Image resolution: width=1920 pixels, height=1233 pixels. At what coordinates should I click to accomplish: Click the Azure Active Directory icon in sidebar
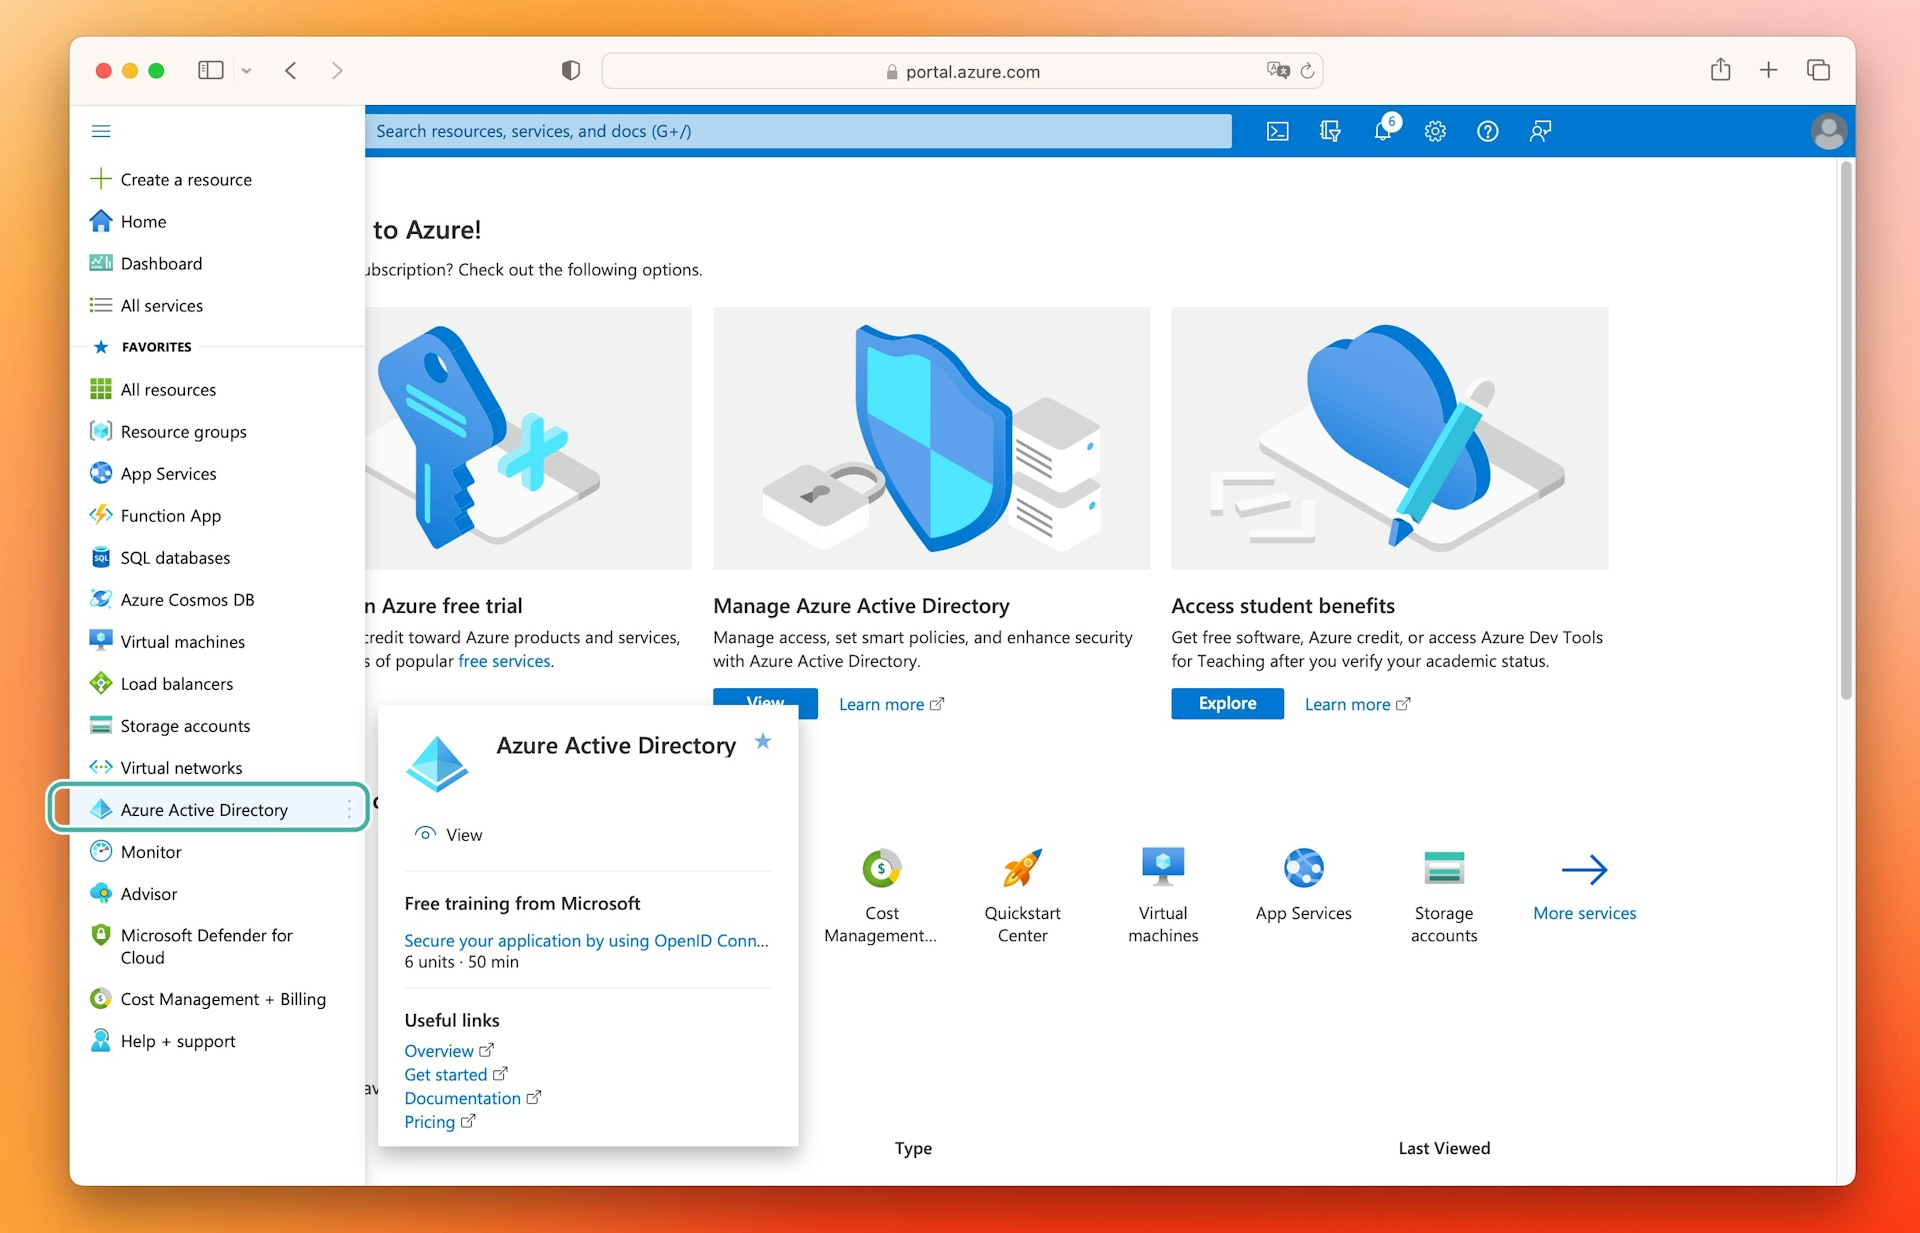105,808
